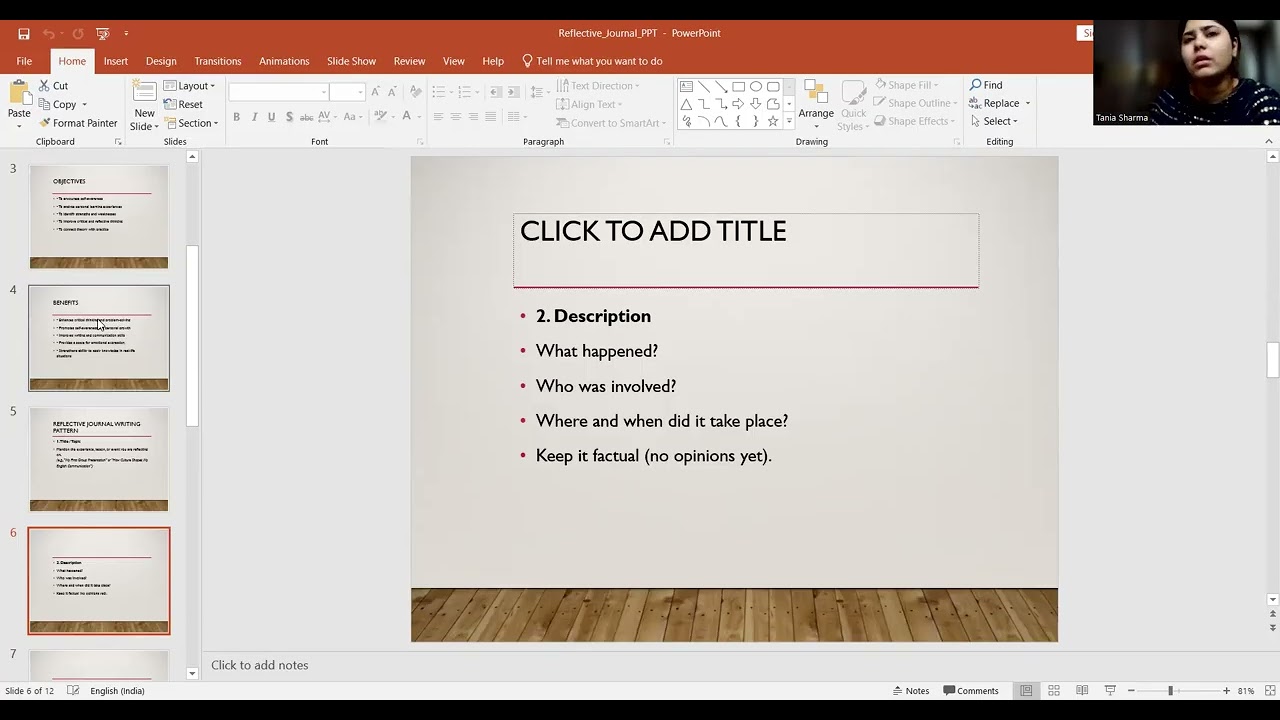Select the Isosceles Triangle shape

point(686,104)
